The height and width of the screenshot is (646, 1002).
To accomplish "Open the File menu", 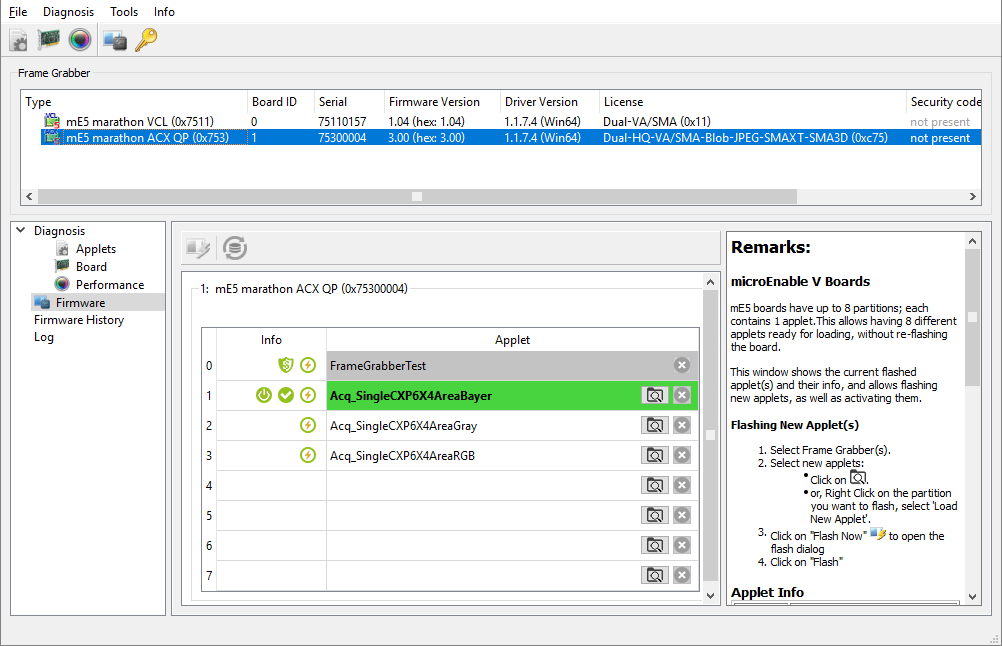I will (18, 12).
